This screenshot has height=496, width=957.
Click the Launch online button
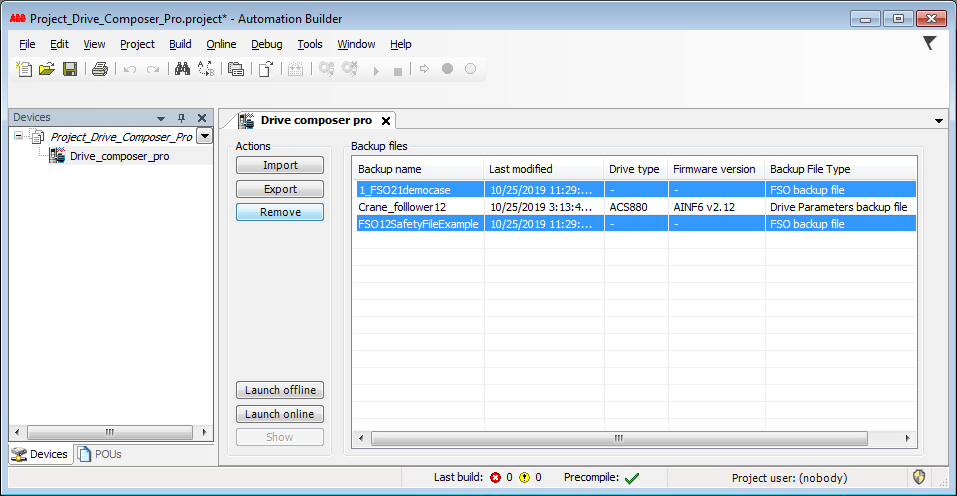(280, 414)
